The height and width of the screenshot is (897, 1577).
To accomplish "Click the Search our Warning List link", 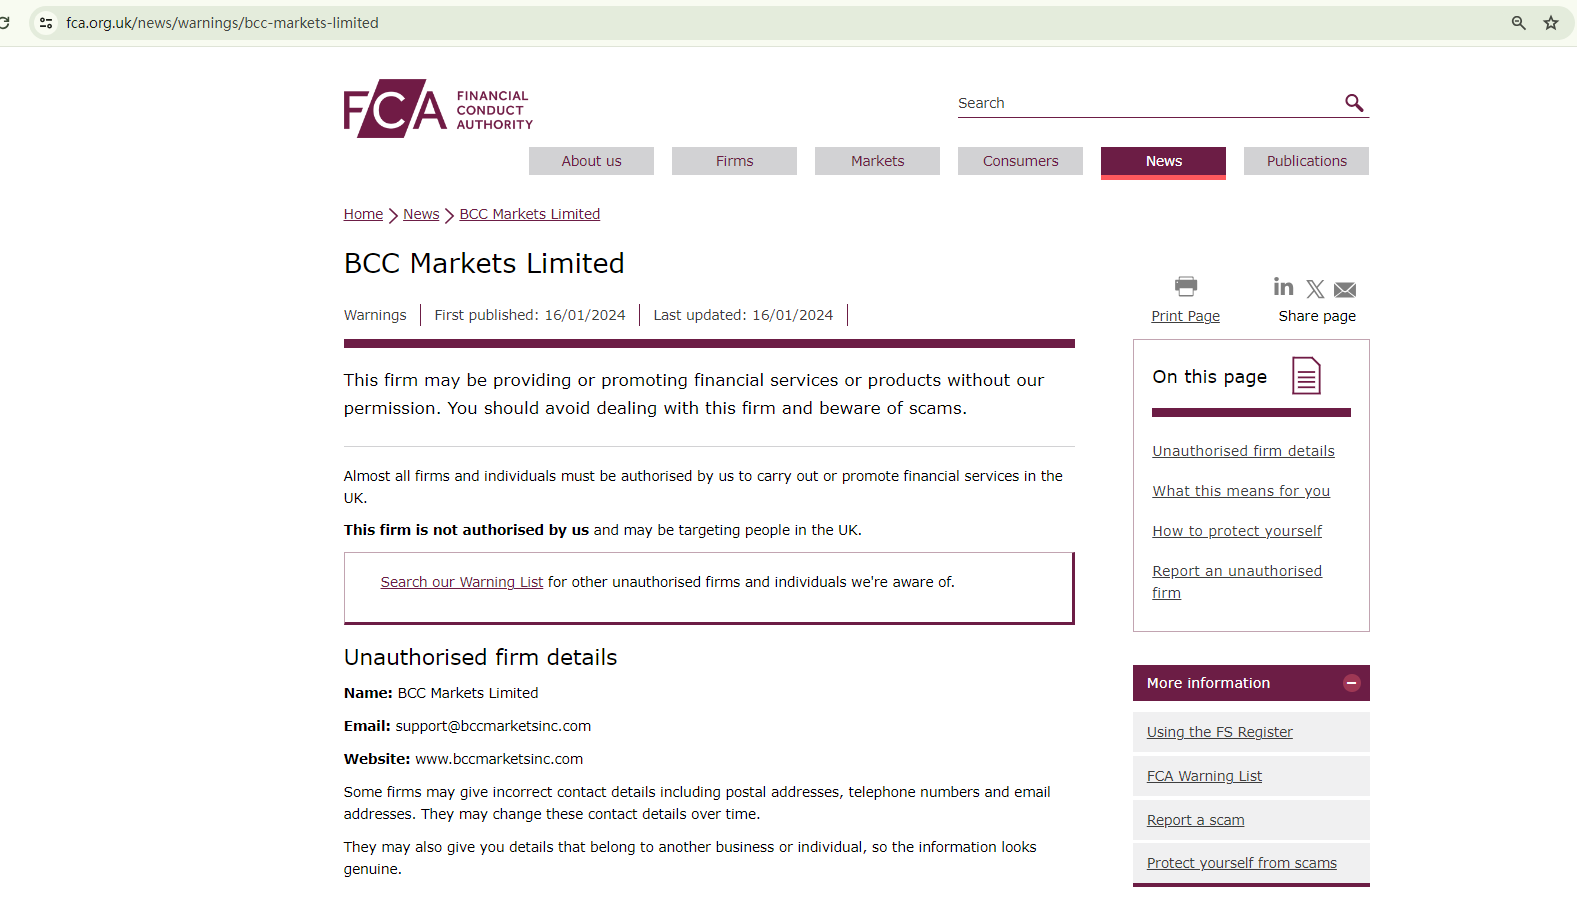I will [x=461, y=582].
